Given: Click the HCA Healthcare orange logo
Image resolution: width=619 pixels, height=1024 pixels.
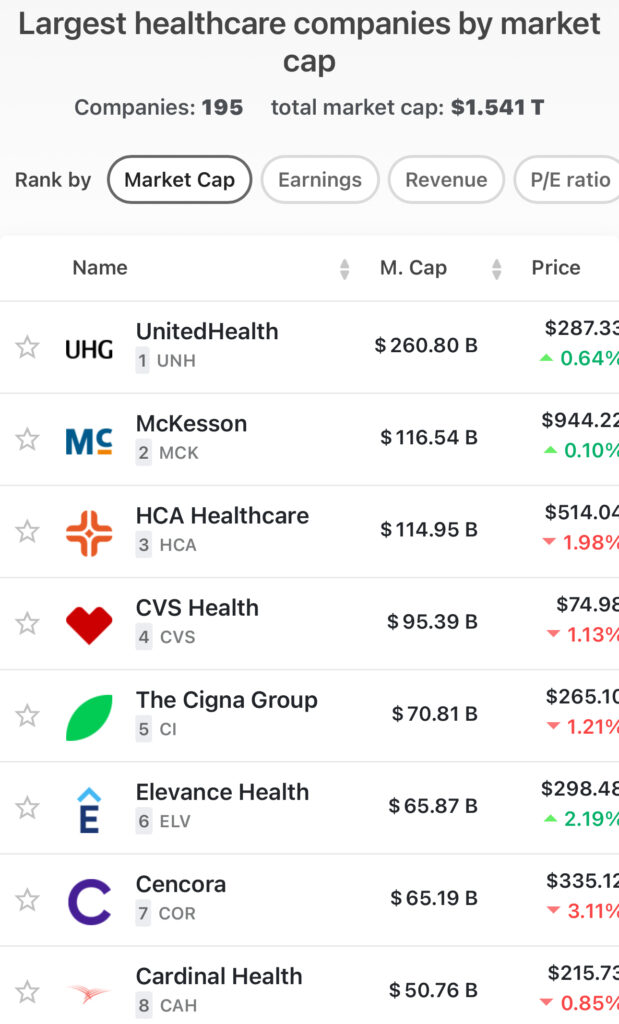Looking at the screenshot, I should tap(89, 532).
